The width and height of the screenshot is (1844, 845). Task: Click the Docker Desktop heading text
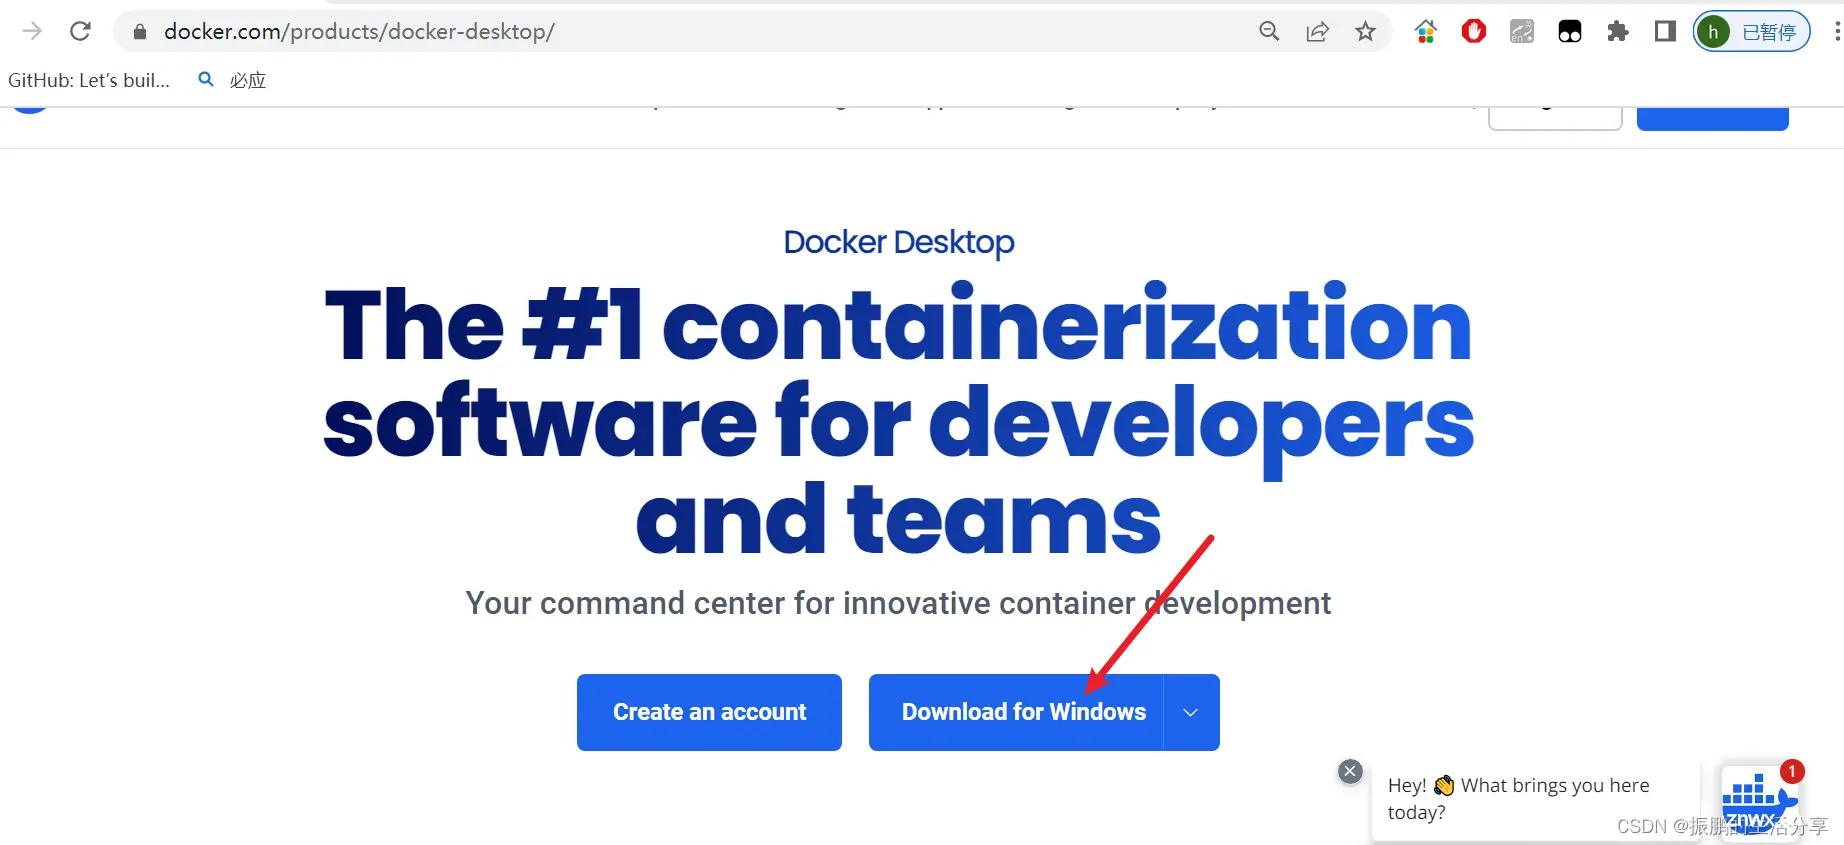(899, 242)
